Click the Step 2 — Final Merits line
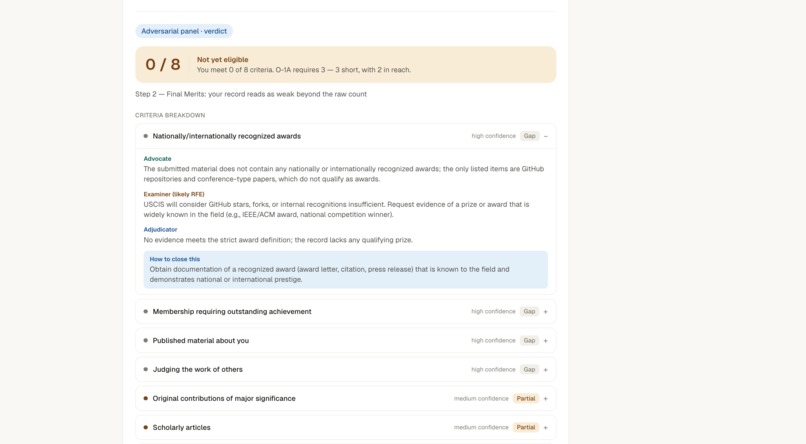This screenshot has height=444, width=806. 251,94
